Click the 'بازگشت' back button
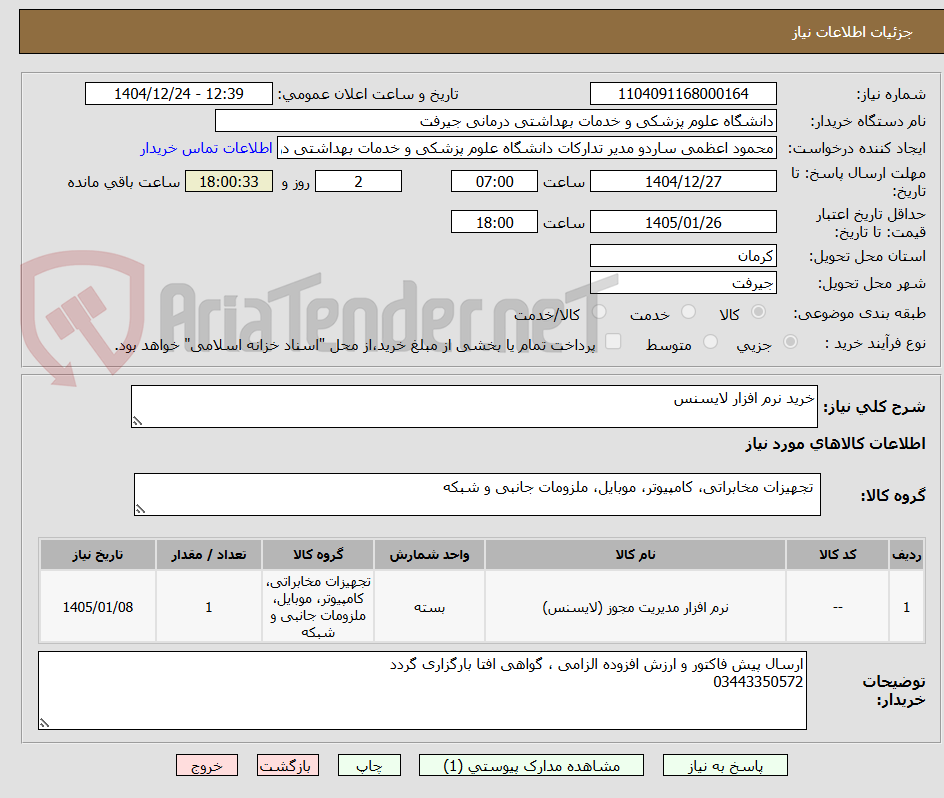 tap(288, 765)
